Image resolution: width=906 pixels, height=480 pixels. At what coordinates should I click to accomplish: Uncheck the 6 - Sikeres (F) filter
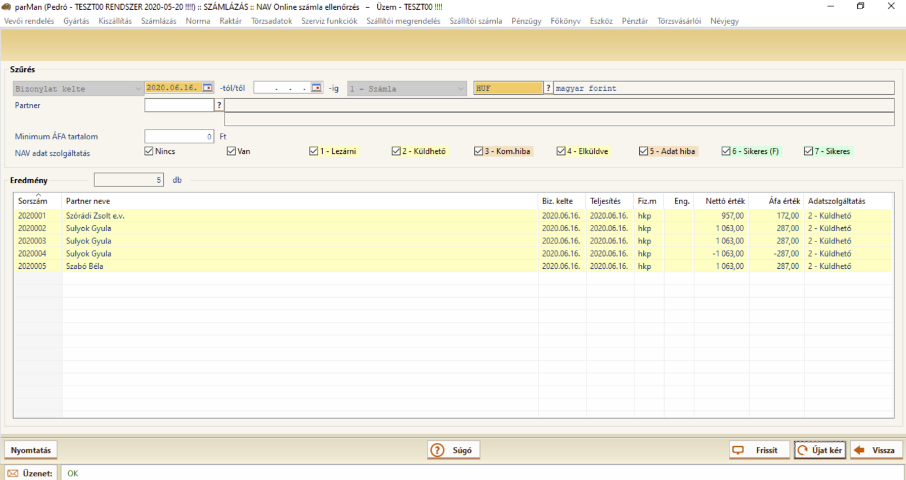coord(726,151)
